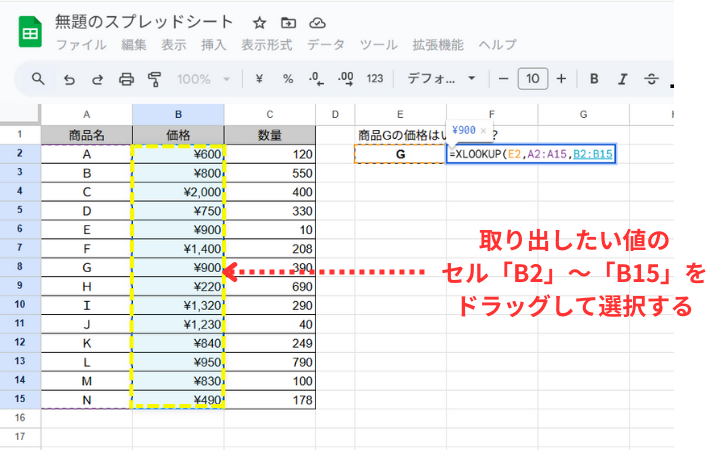Redo the last undone action
This screenshot has width=720, height=450.
click(97, 79)
